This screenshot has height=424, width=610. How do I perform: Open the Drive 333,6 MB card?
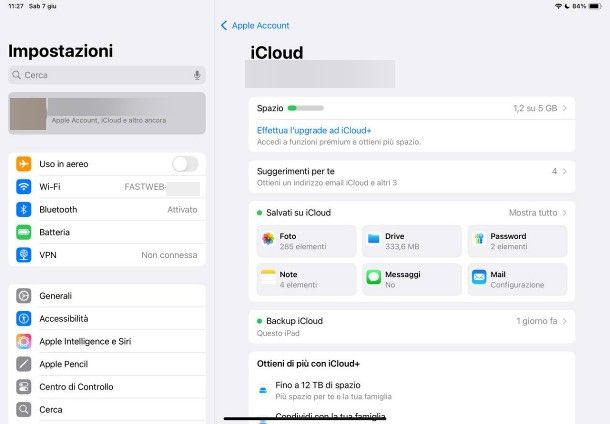coord(412,241)
